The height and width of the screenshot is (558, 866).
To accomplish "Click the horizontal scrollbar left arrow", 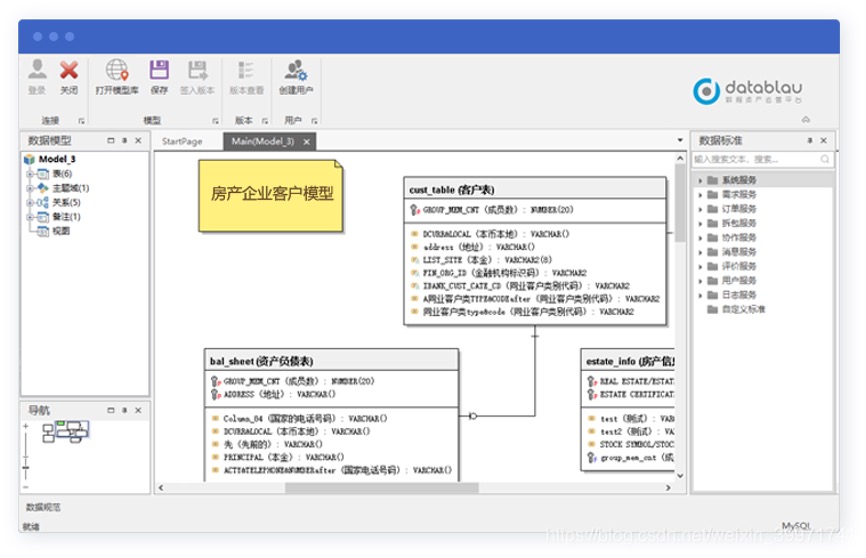I will [x=161, y=488].
